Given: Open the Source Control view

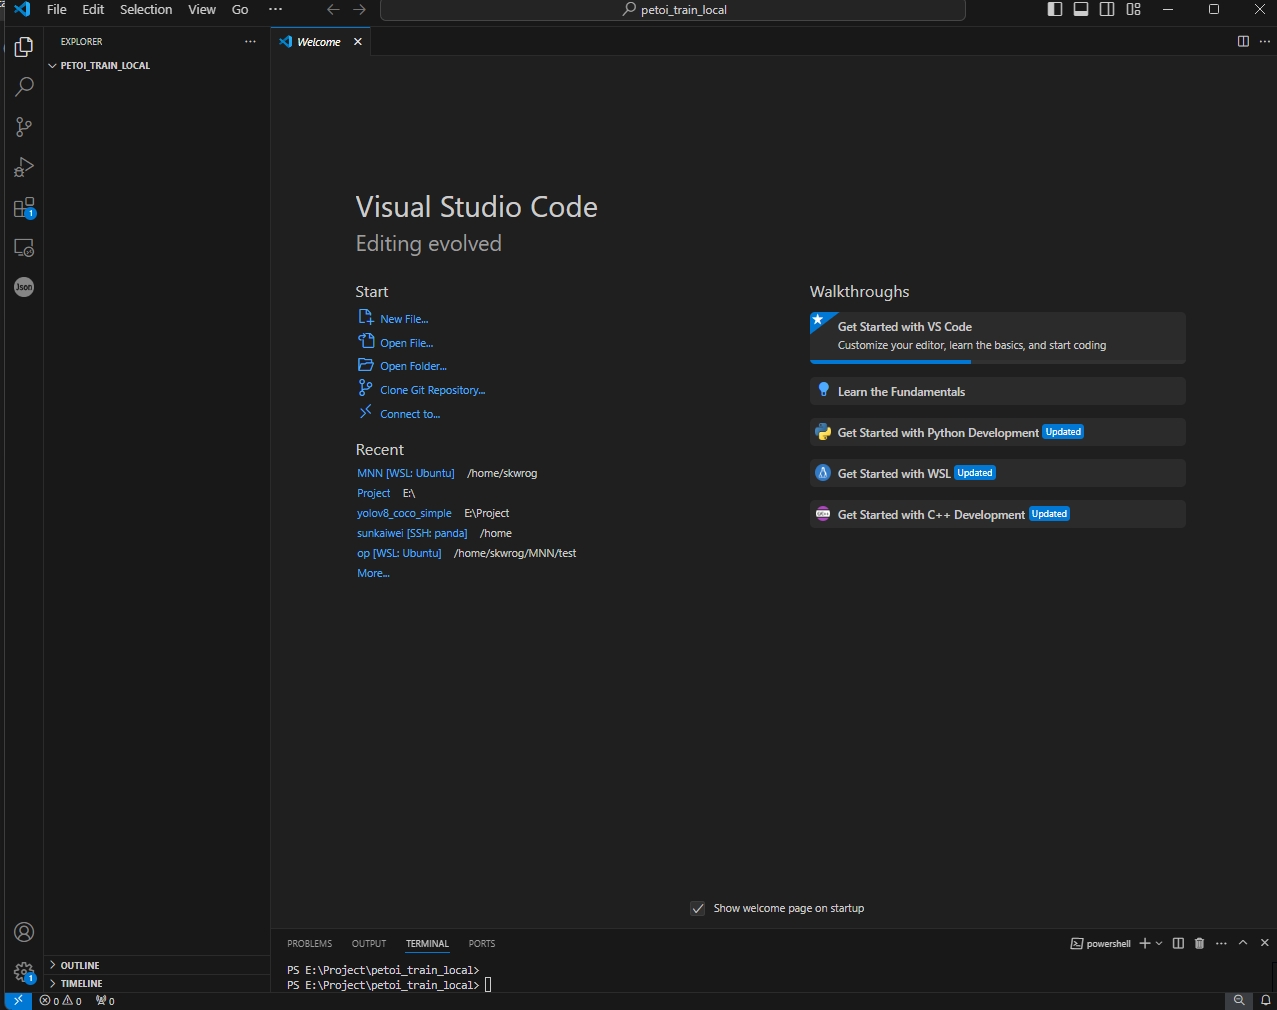Looking at the screenshot, I should tap(24, 127).
